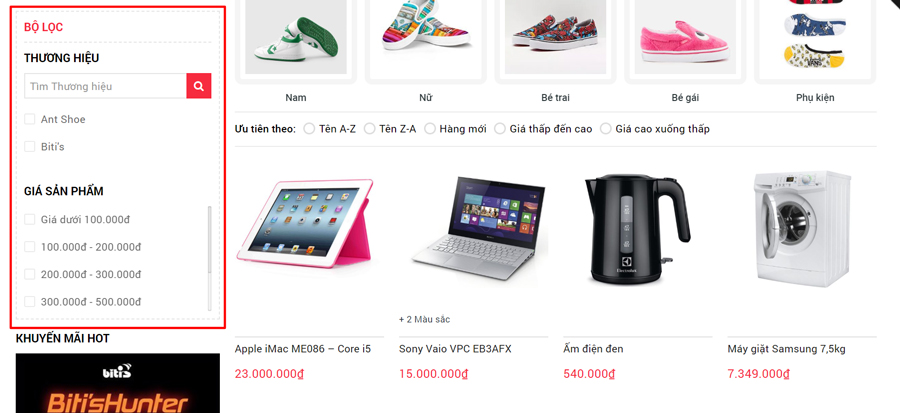Image resolution: width=900 pixels, height=413 pixels.
Task: Tick the Biti's brand checkbox
Action: click(30, 147)
